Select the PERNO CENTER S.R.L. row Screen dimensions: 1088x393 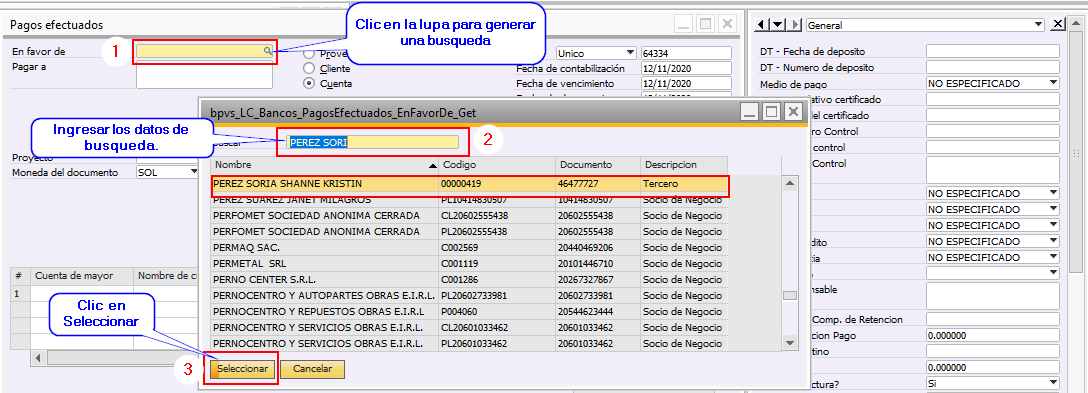(470, 280)
